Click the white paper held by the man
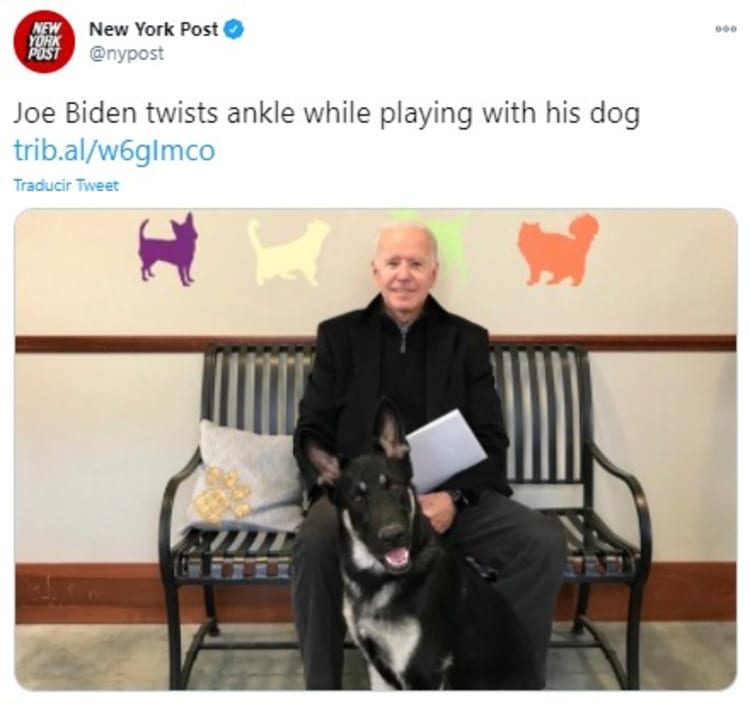 [445, 450]
